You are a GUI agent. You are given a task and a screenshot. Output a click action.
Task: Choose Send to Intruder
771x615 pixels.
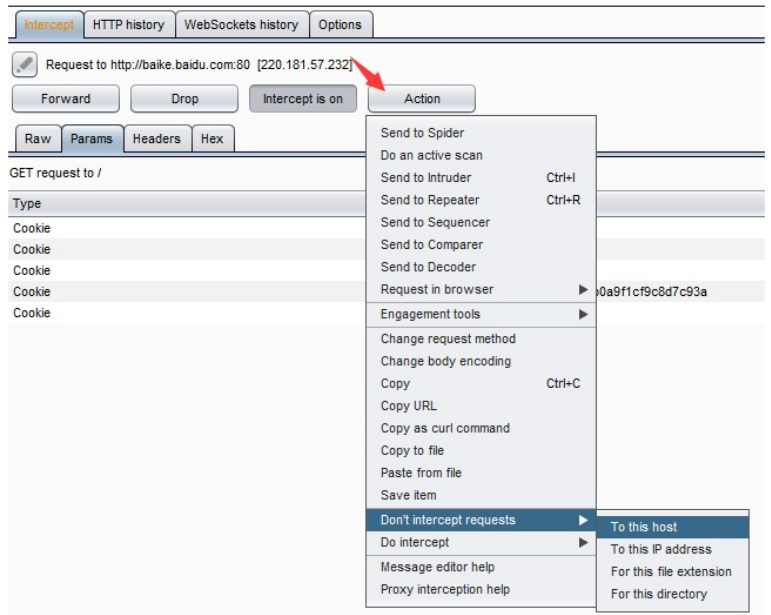coord(481,177)
